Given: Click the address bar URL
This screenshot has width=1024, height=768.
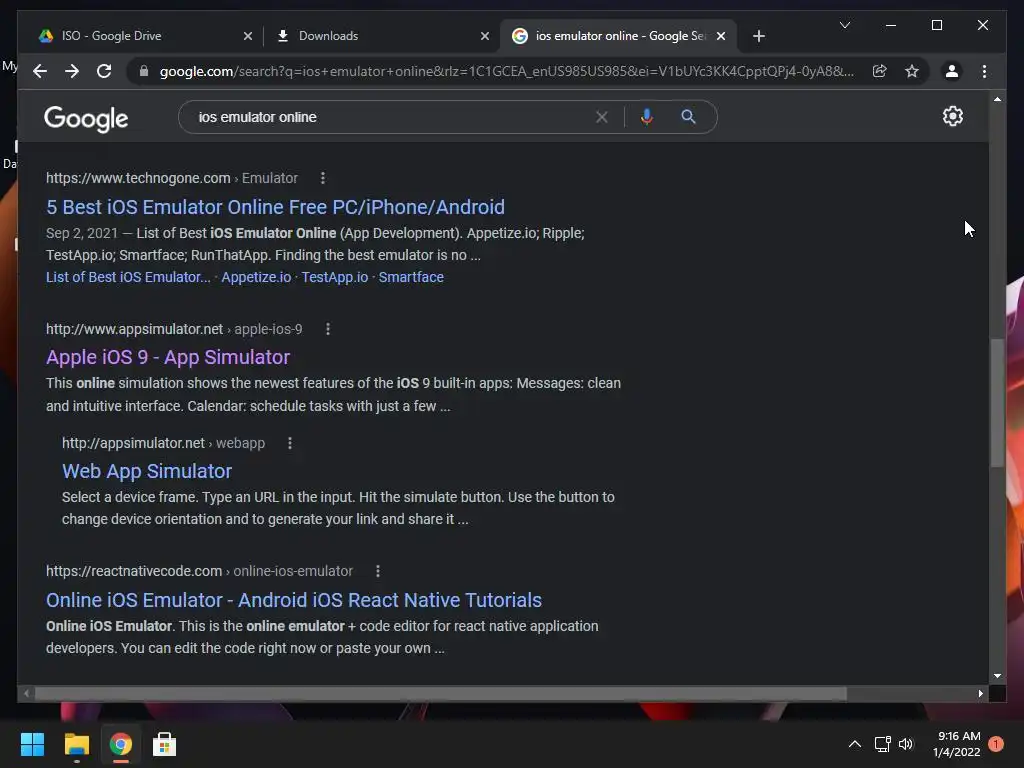Looking at the screenshot, I should [x=507, y=71].
